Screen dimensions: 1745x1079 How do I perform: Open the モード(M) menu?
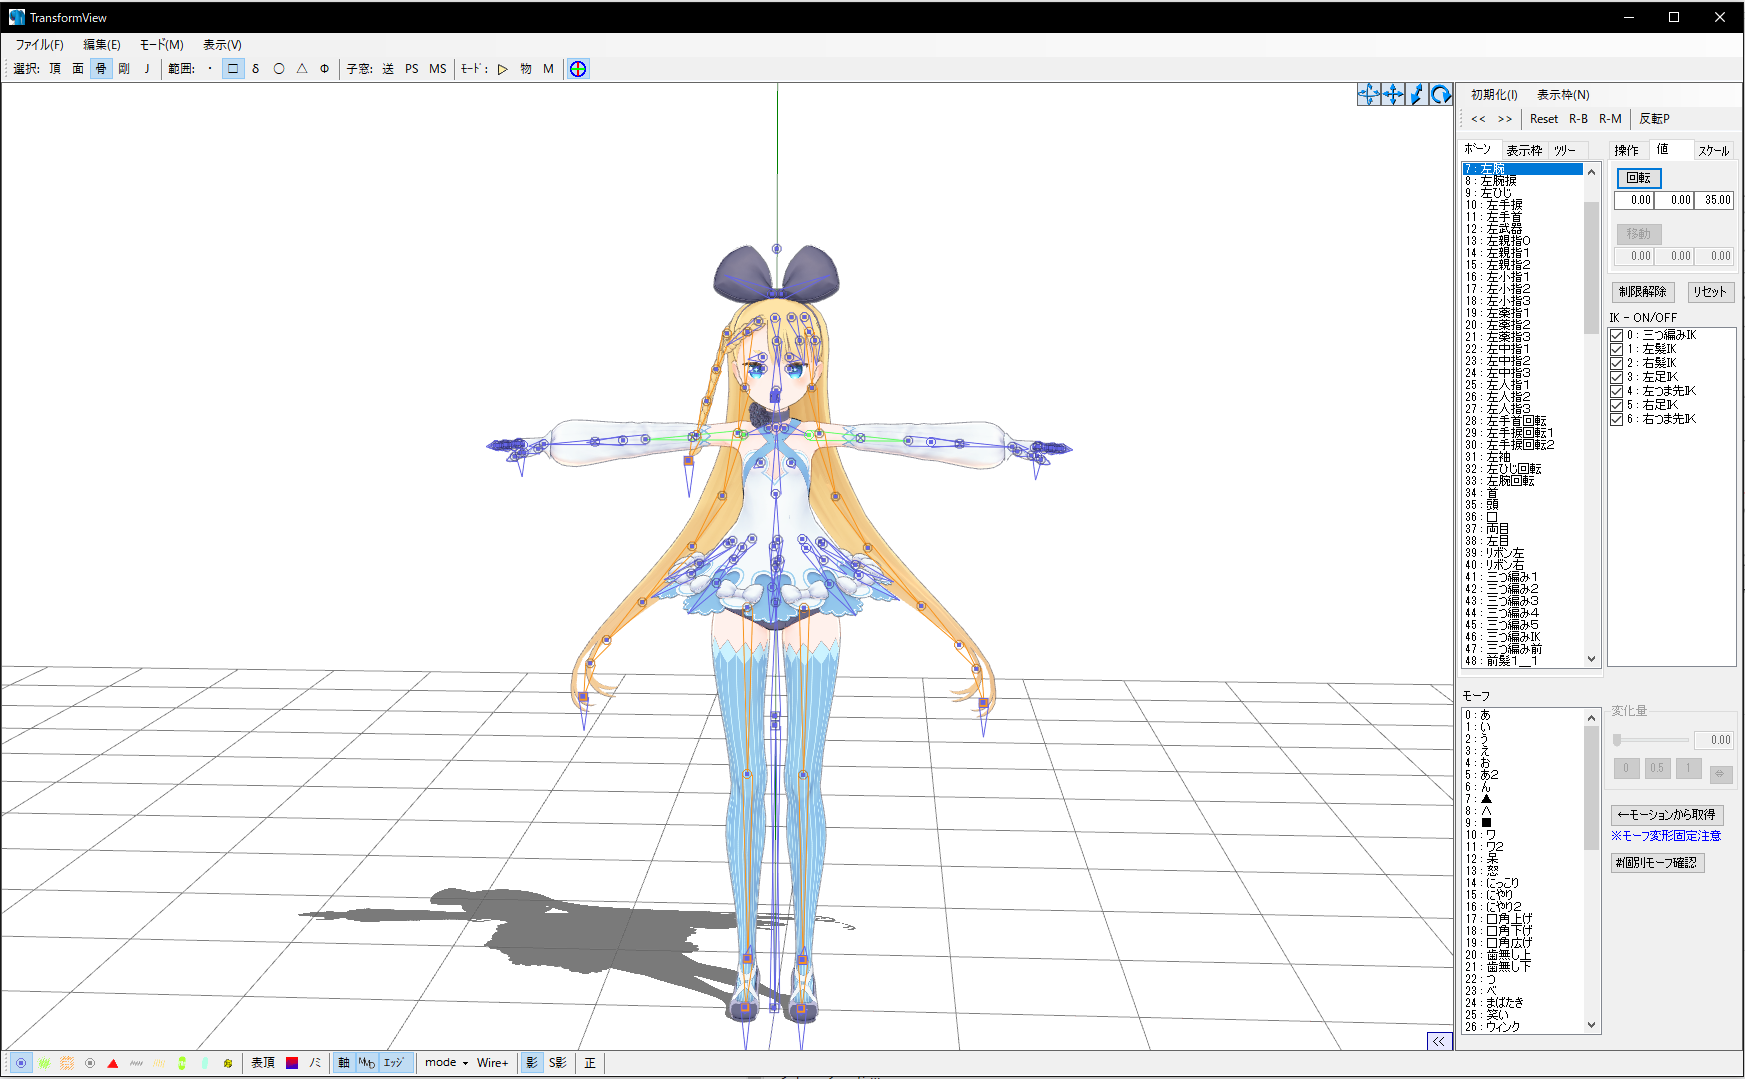pos(161,45)
